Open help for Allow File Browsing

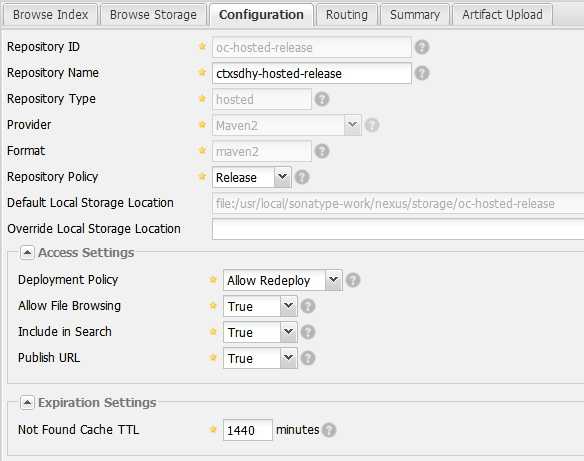[x=308, y=306]
